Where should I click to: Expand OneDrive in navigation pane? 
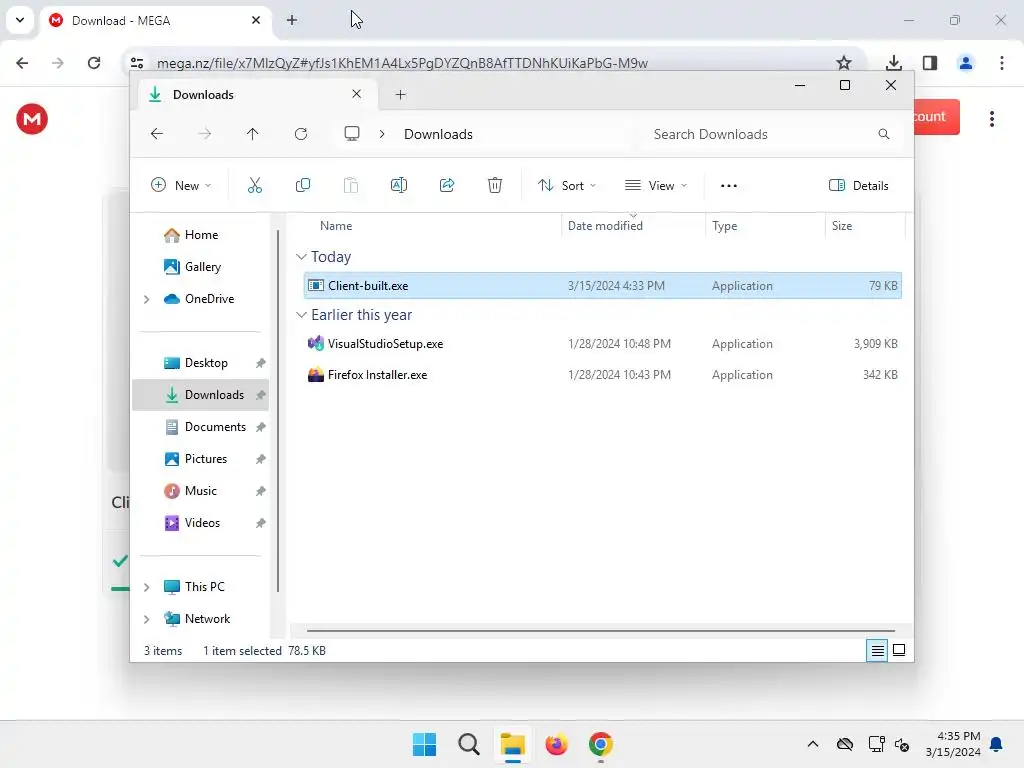click(147, 299)
